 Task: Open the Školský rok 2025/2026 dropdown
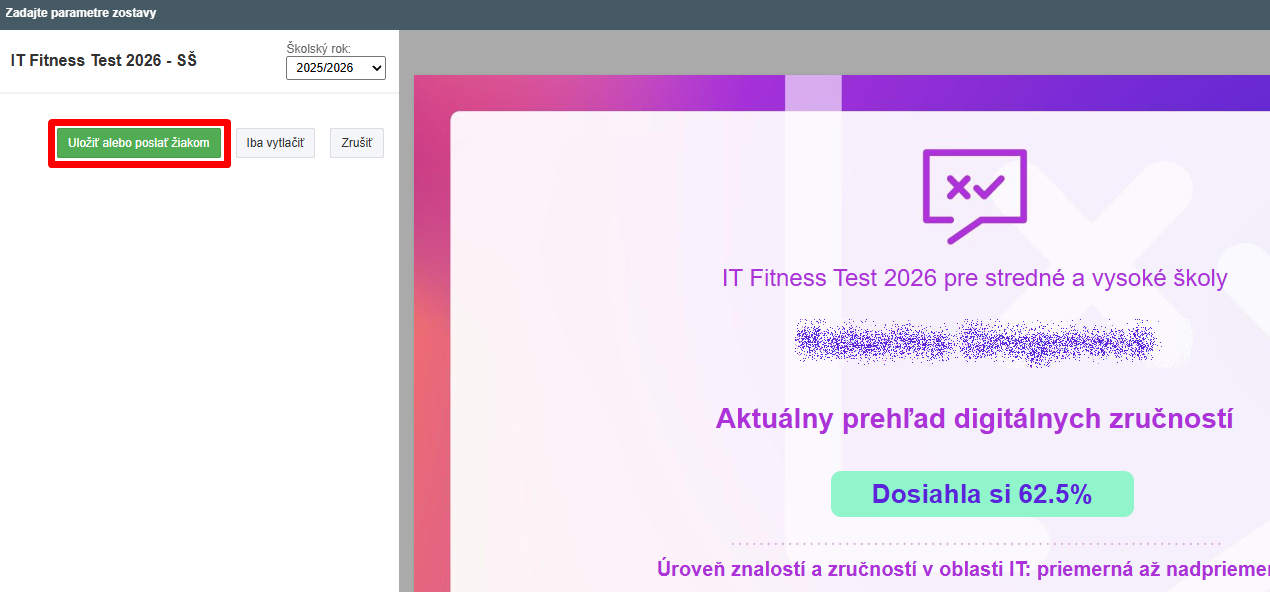tap(336, 68)
